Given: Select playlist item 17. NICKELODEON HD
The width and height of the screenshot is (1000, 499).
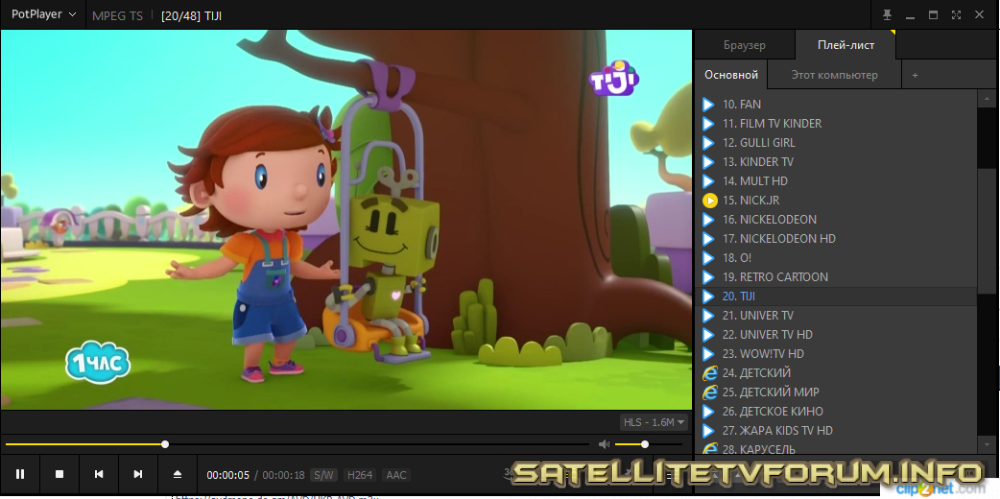Looking at the screenshot, I should 835,239.
